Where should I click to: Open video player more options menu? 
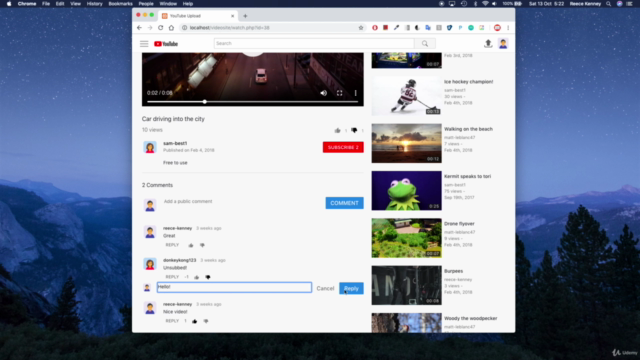coord(356,93)
